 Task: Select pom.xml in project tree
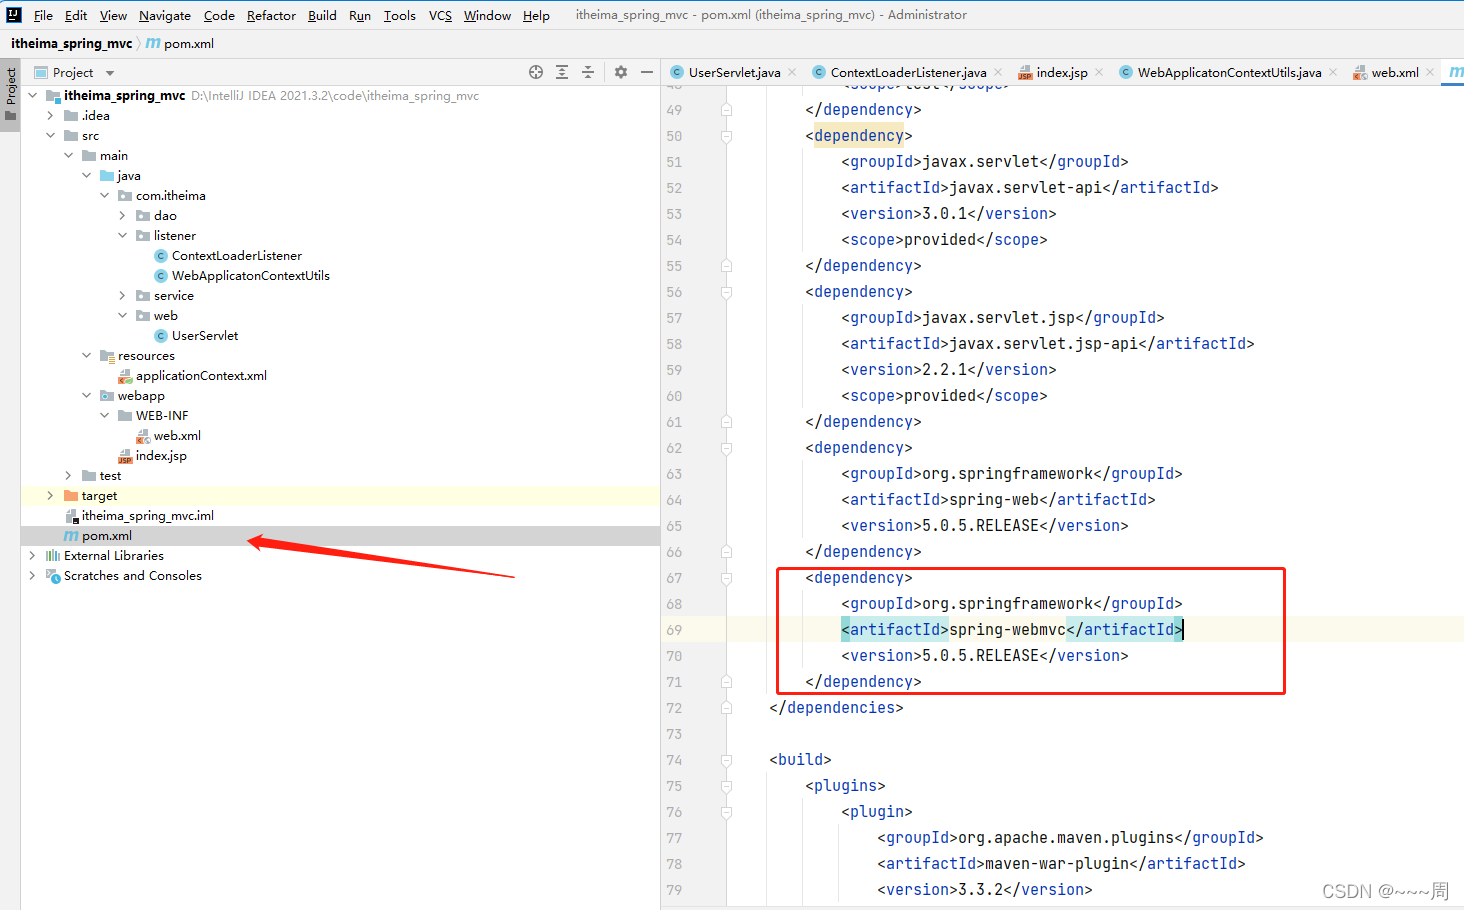(x=106, y=536)
